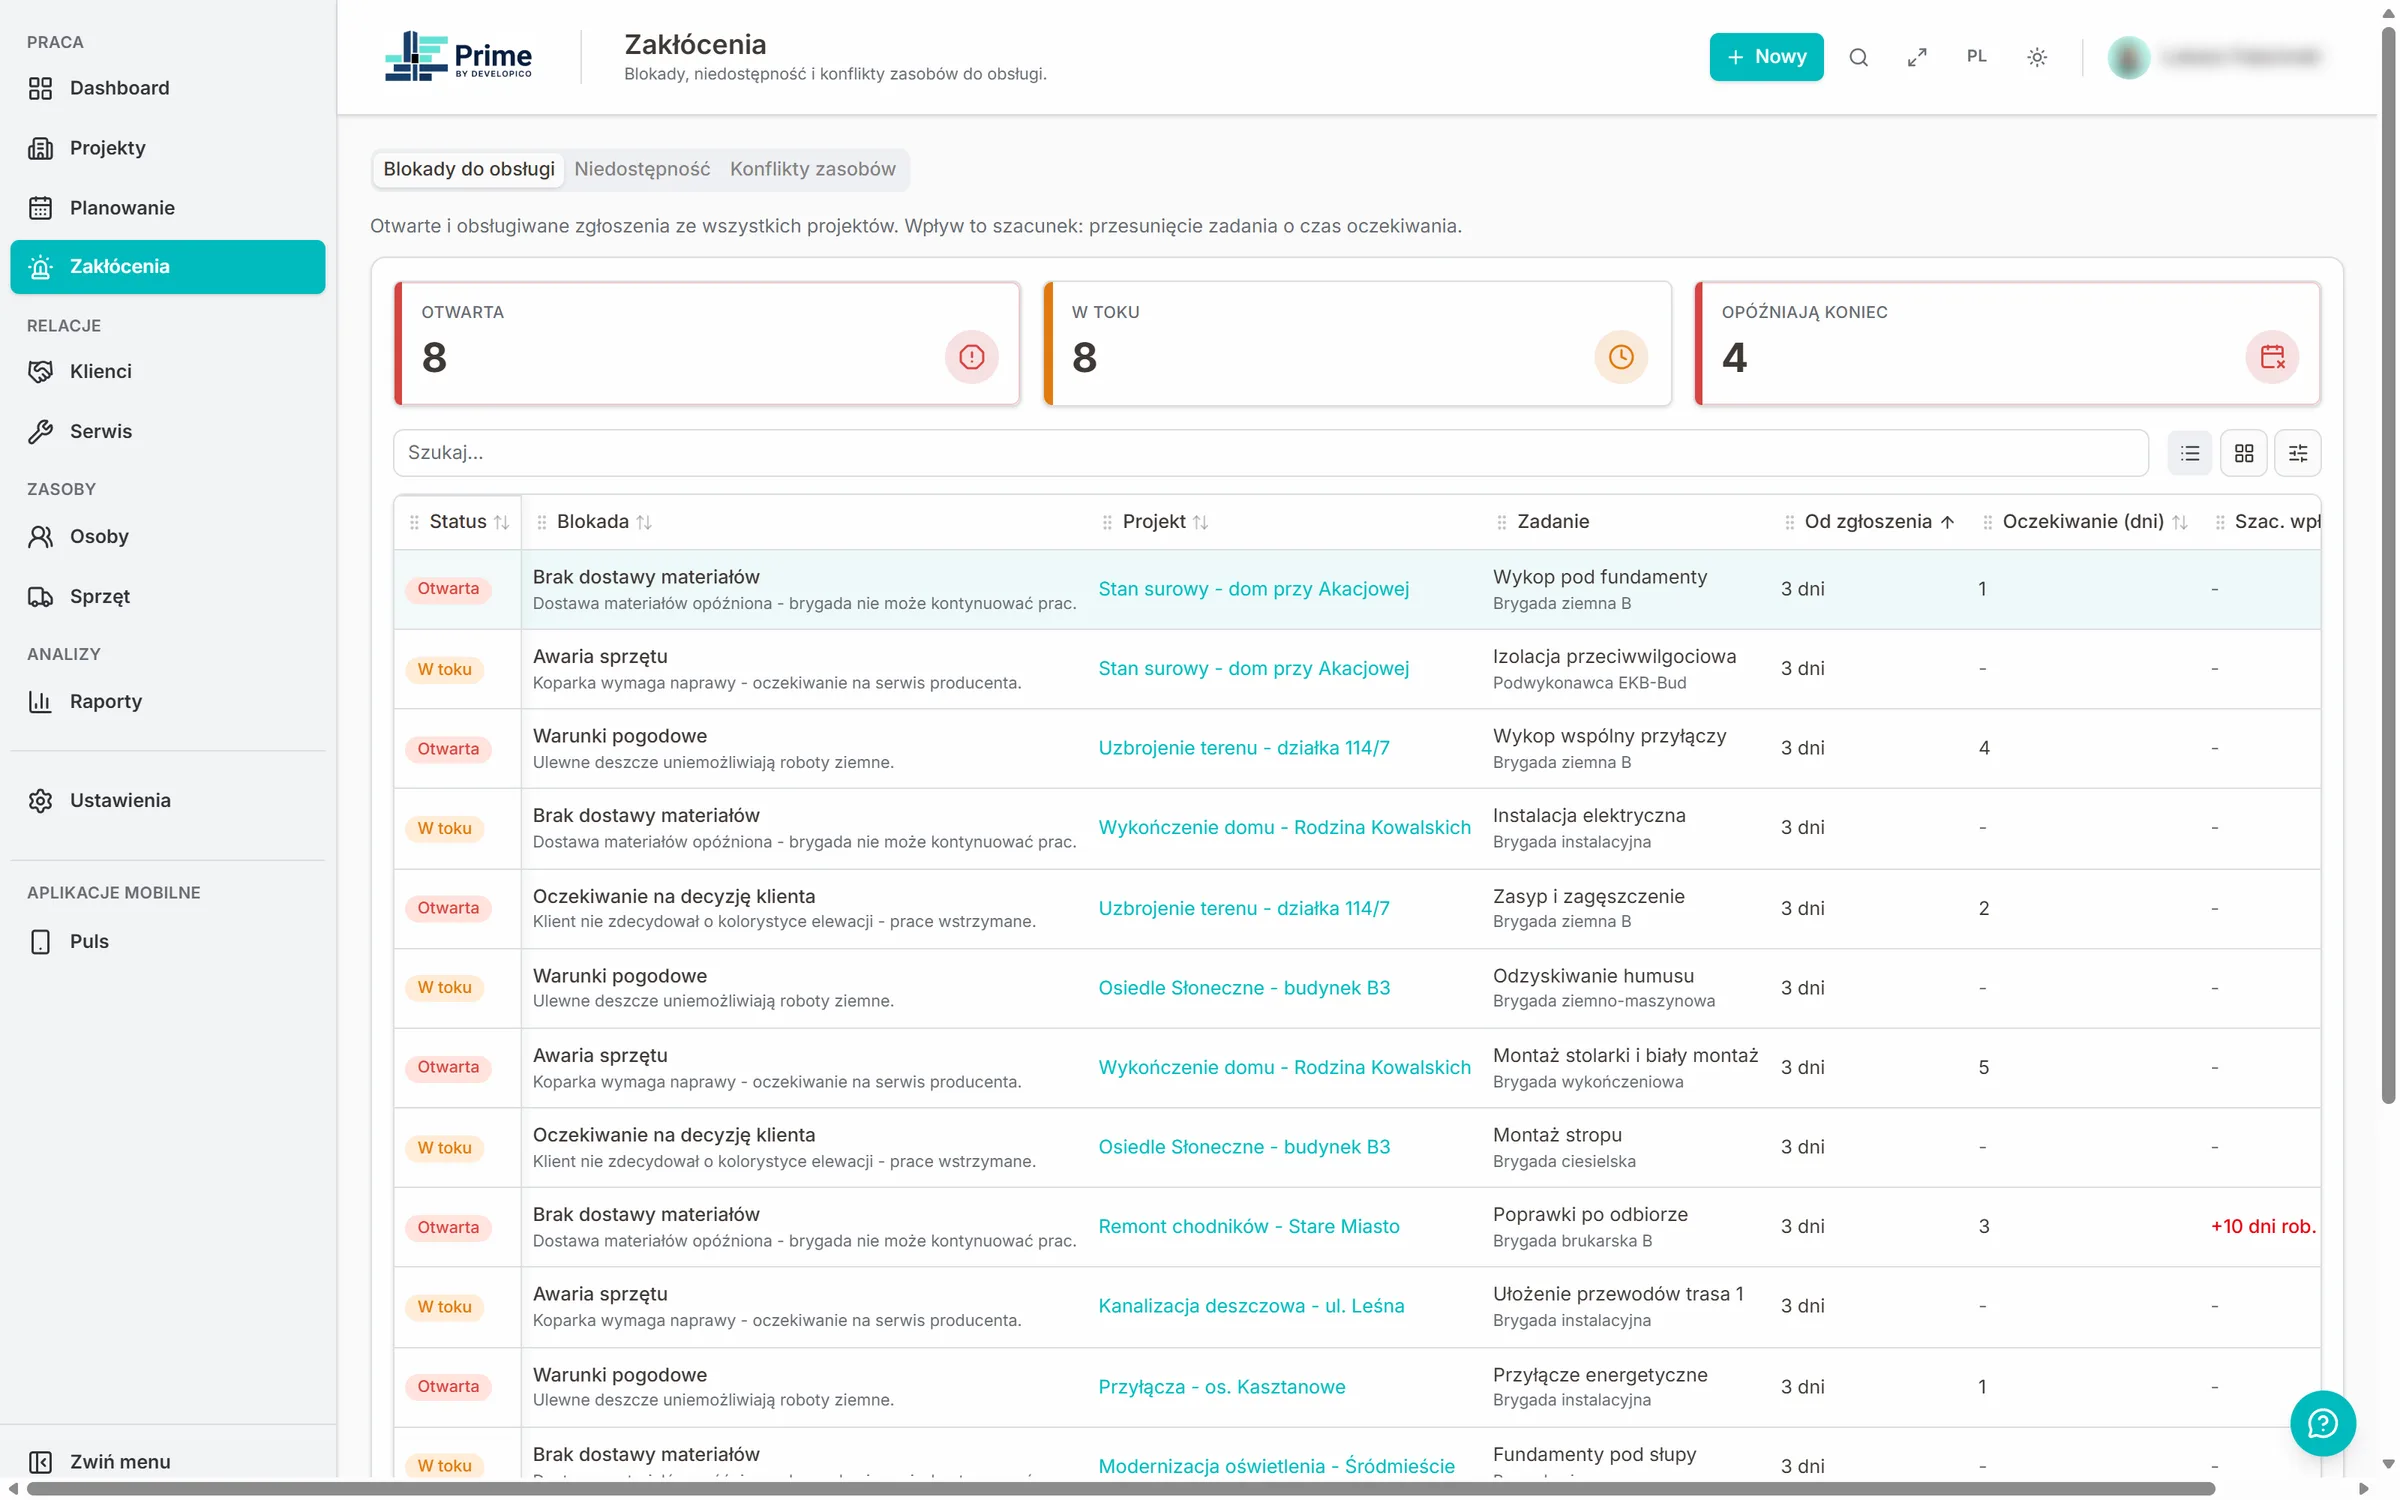This screenshot has height=1500, width=2400.
Task: Open the header search icon
Action: [1858, 57]
